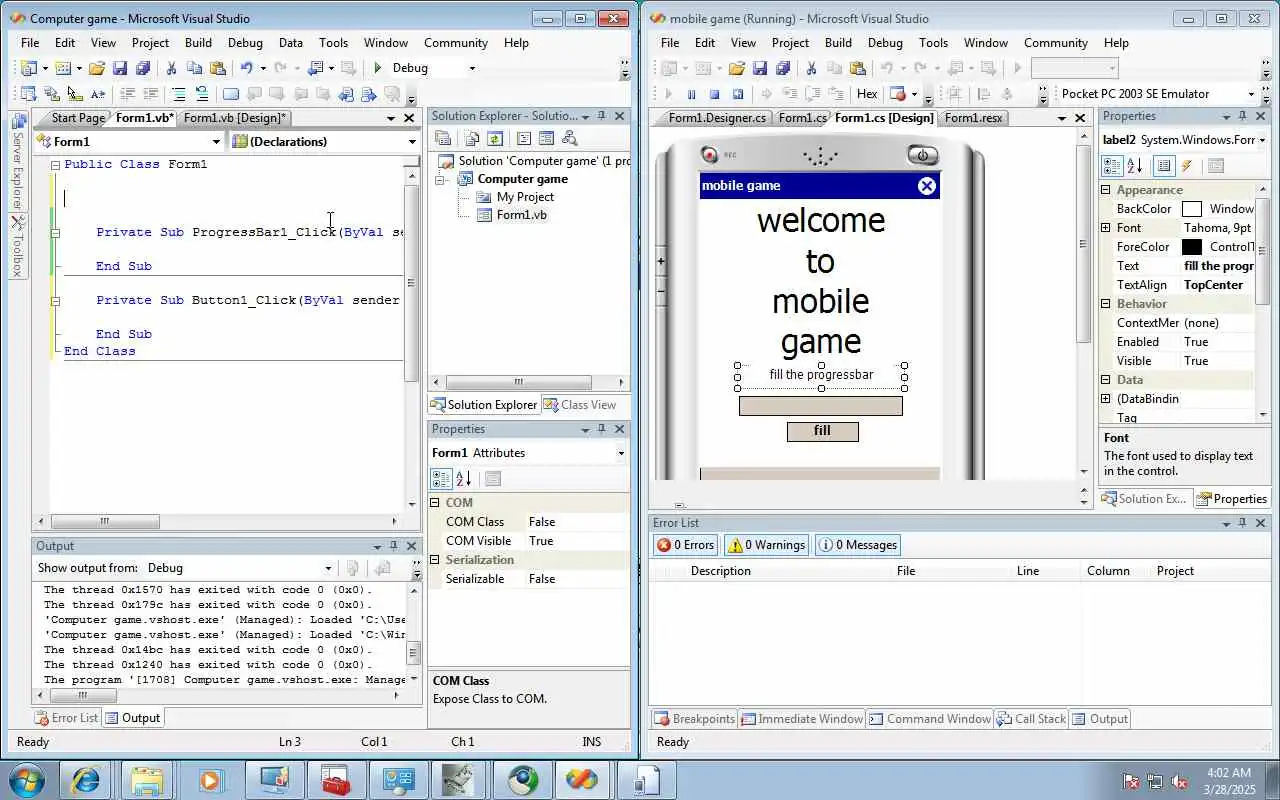The image size is (1280, 800).
Task: Click Paste icon in Computer game window toolbar
Action: (x=217, y=68)
